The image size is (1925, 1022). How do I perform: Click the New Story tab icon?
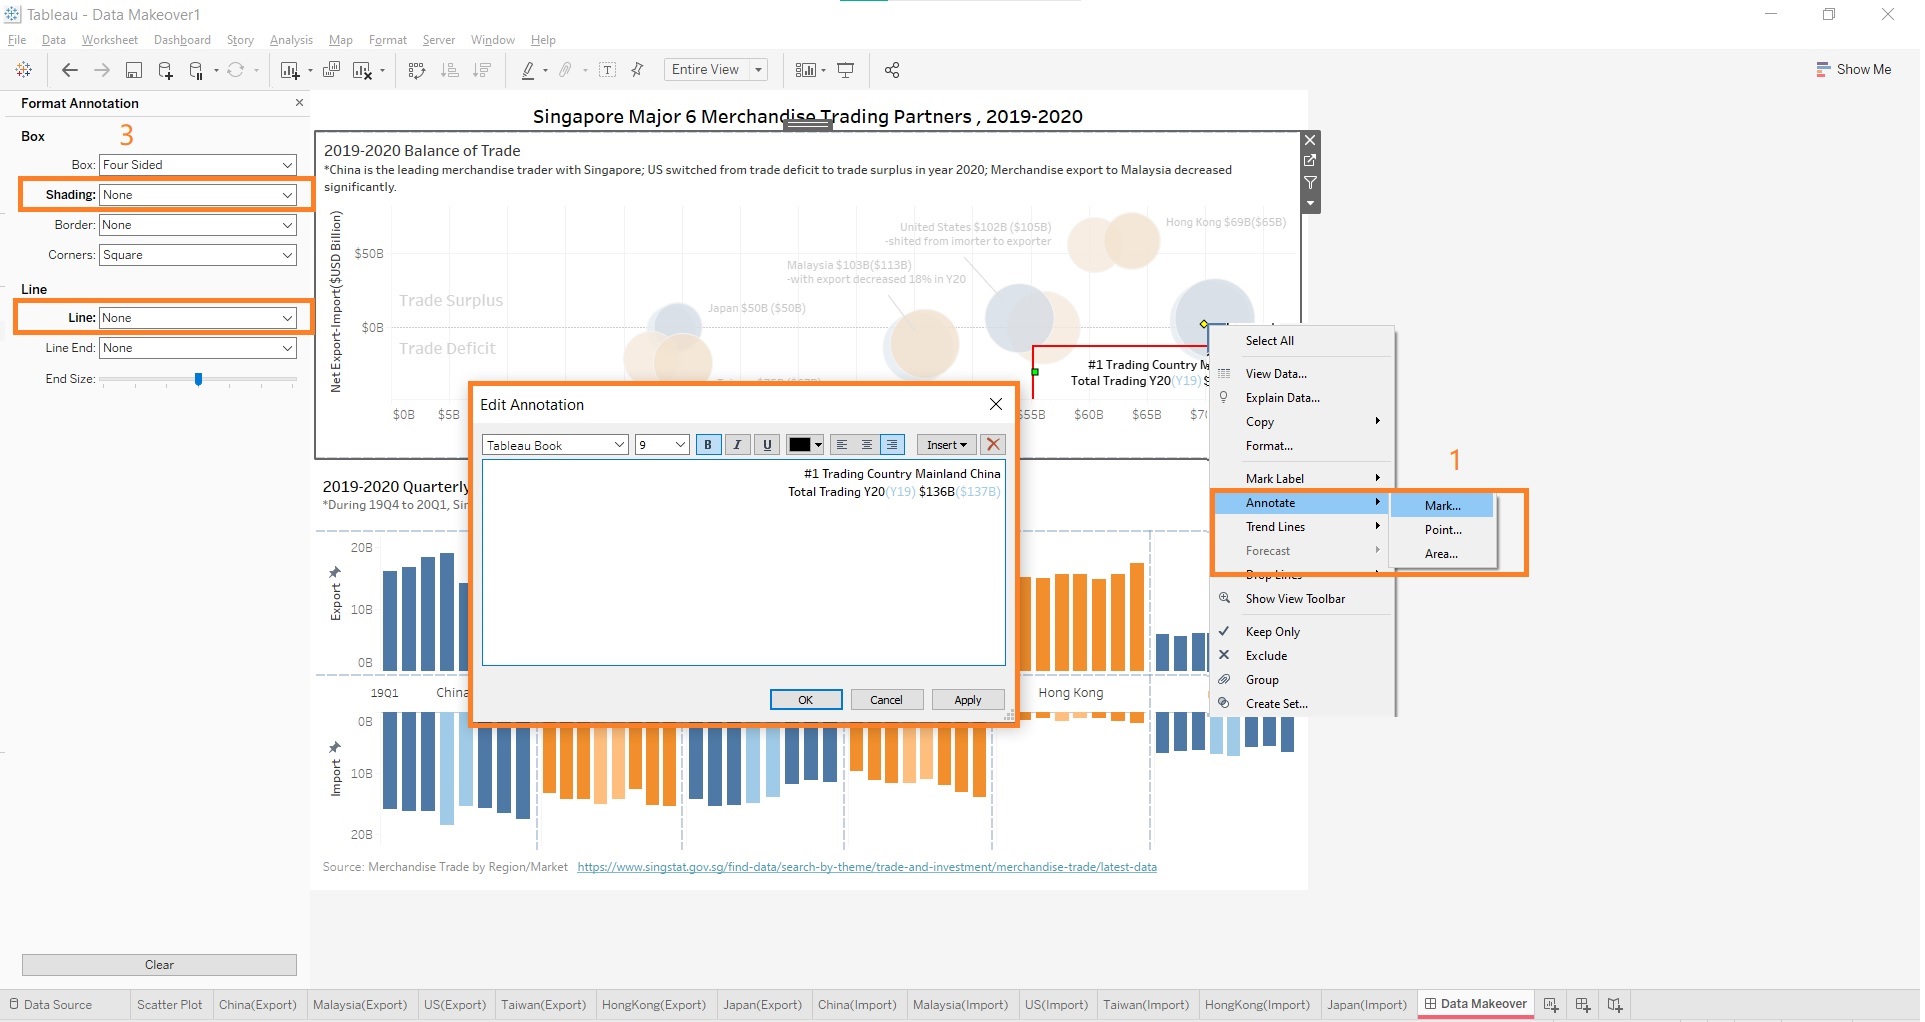tap(1614, 1005)
